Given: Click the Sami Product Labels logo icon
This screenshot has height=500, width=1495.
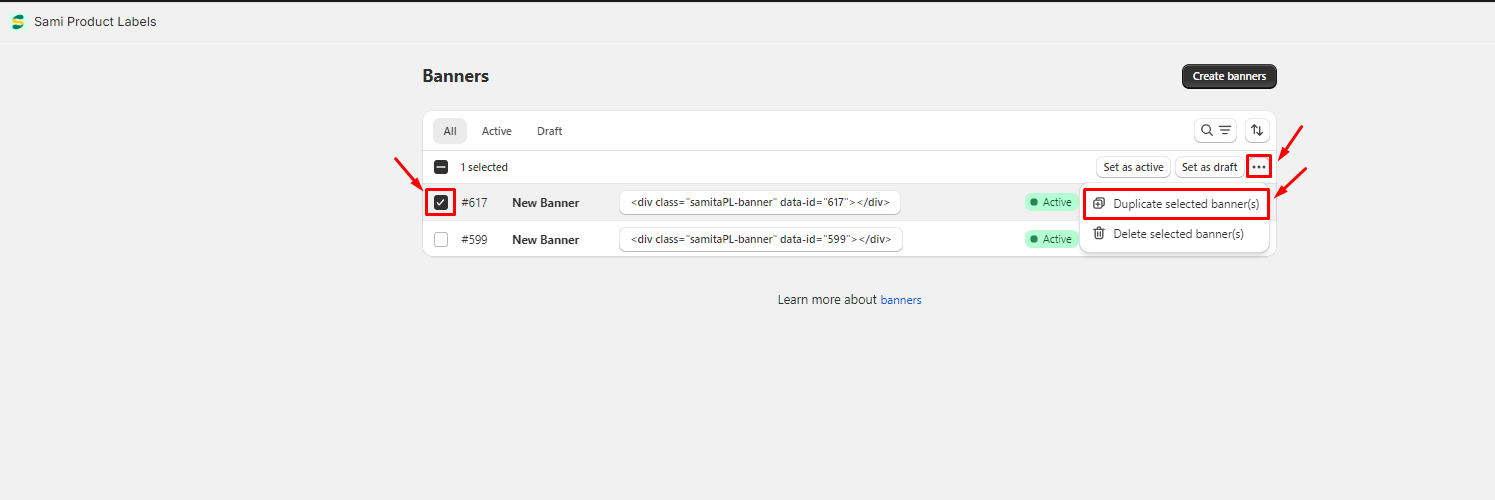Looking at the screenshot, I should click(18, 22).
